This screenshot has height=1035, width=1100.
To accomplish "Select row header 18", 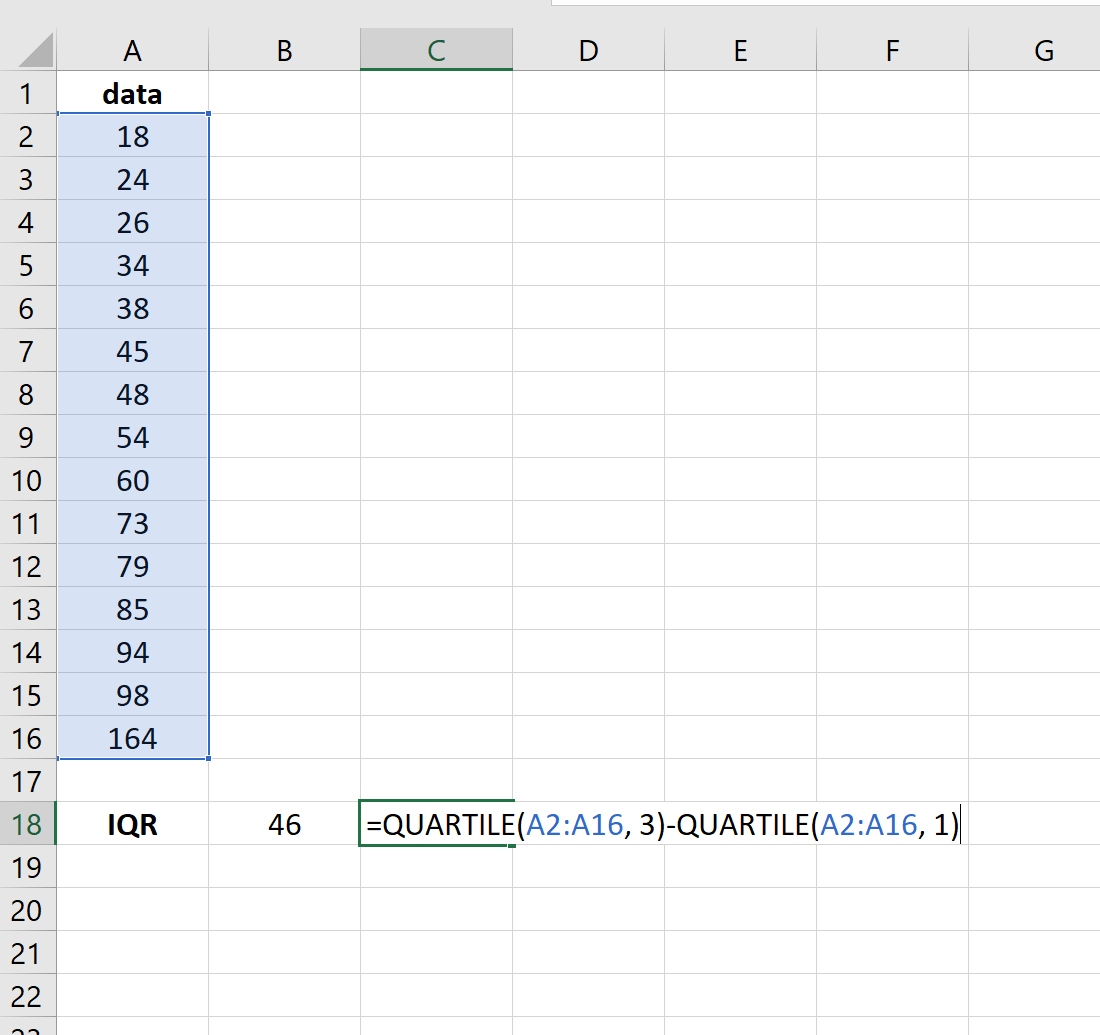I will [27, 824].
